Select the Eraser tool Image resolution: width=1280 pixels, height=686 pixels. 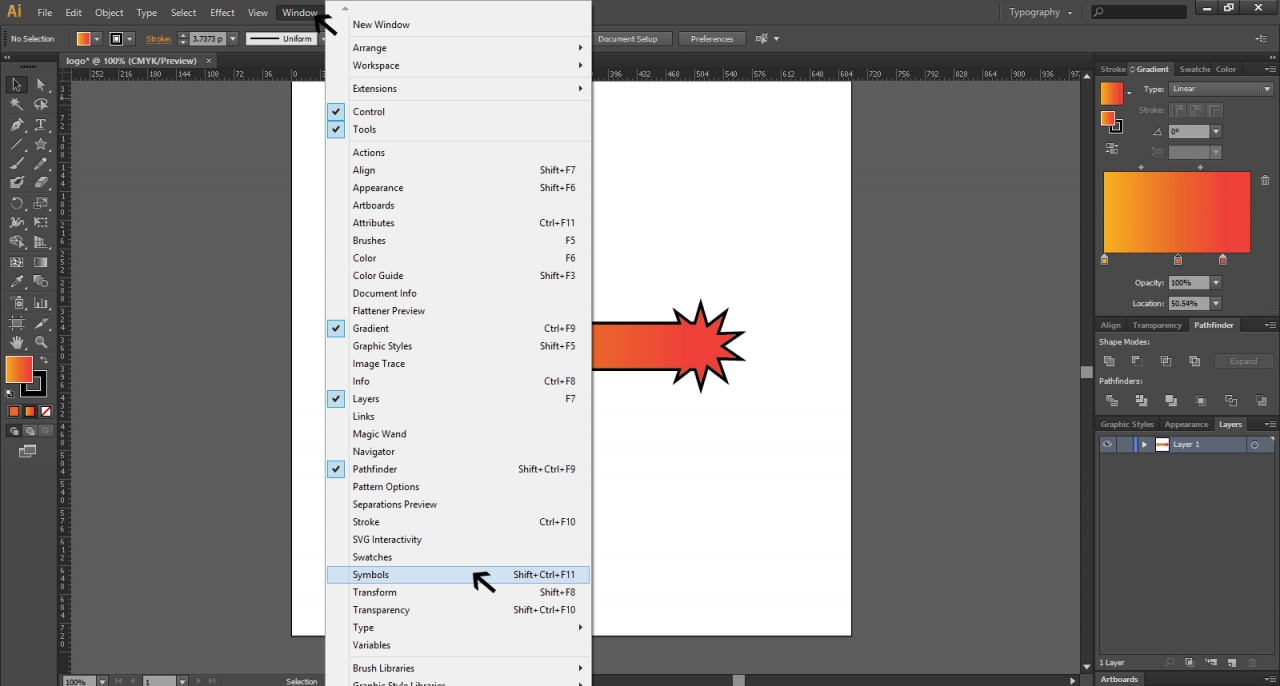point(41,183)
